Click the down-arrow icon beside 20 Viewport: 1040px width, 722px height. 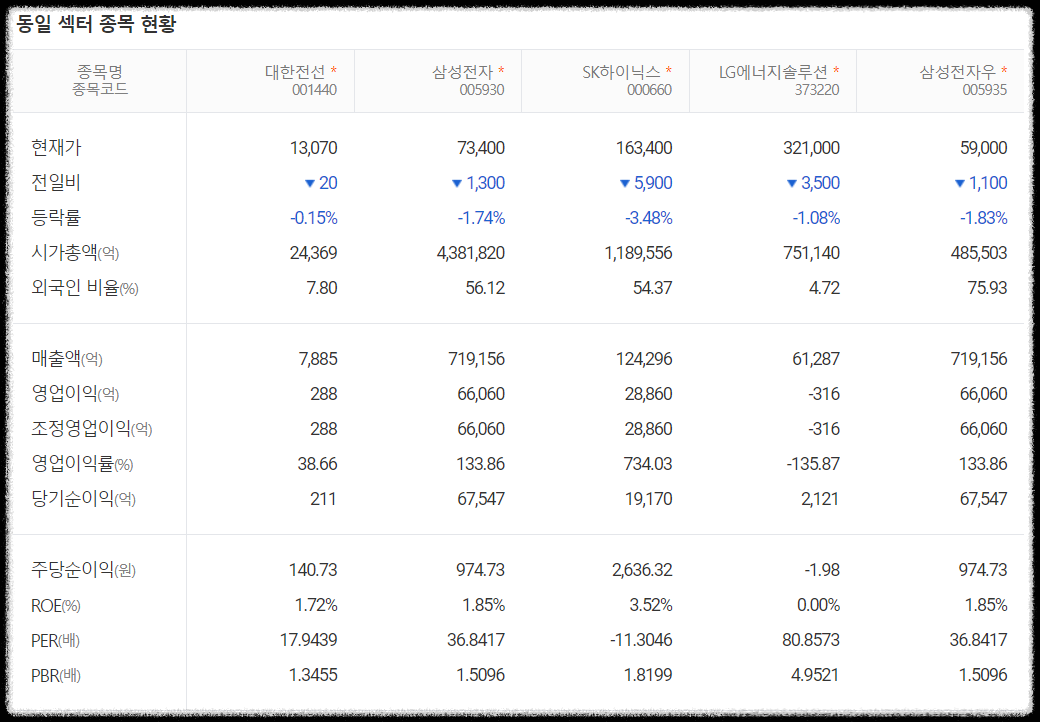pos(309,184)
